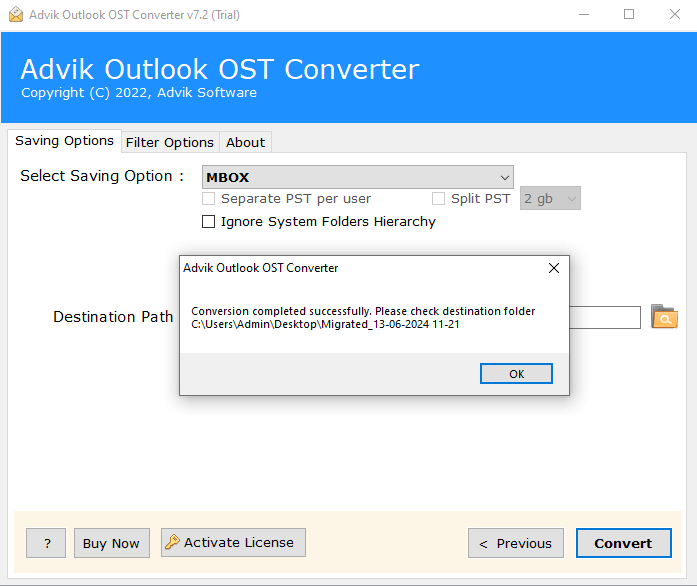This screenshot has width=697, height=586.
Task: Click OK in the conversion completed dialog
Action: pos(516,373)
